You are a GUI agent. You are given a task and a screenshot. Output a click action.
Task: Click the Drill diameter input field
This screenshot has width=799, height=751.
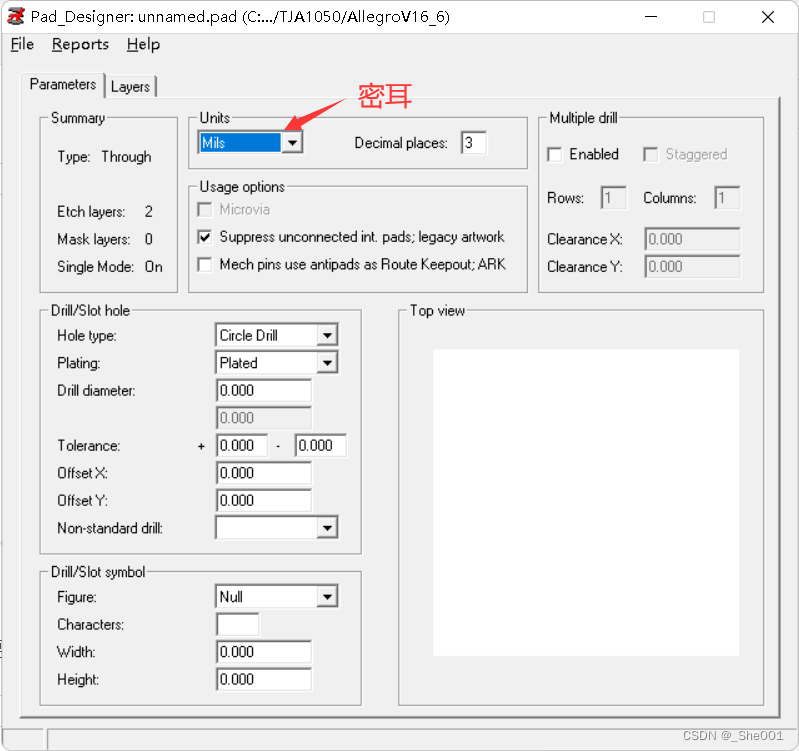[x=264, y=391]
